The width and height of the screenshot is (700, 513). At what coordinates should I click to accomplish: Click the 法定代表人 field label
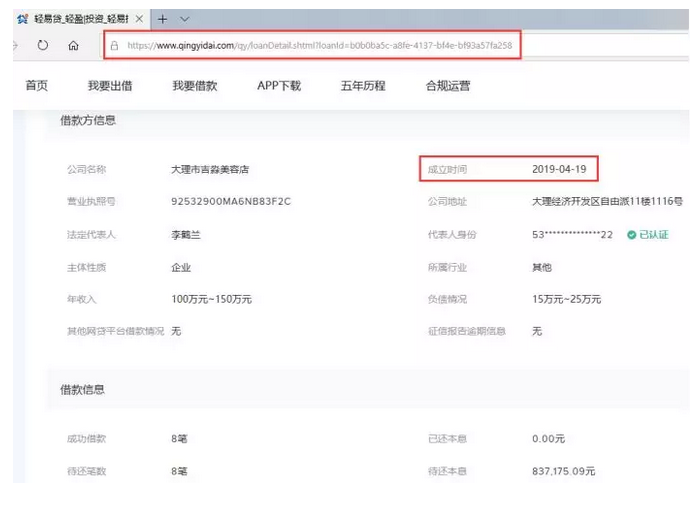(x=91, y=235)
